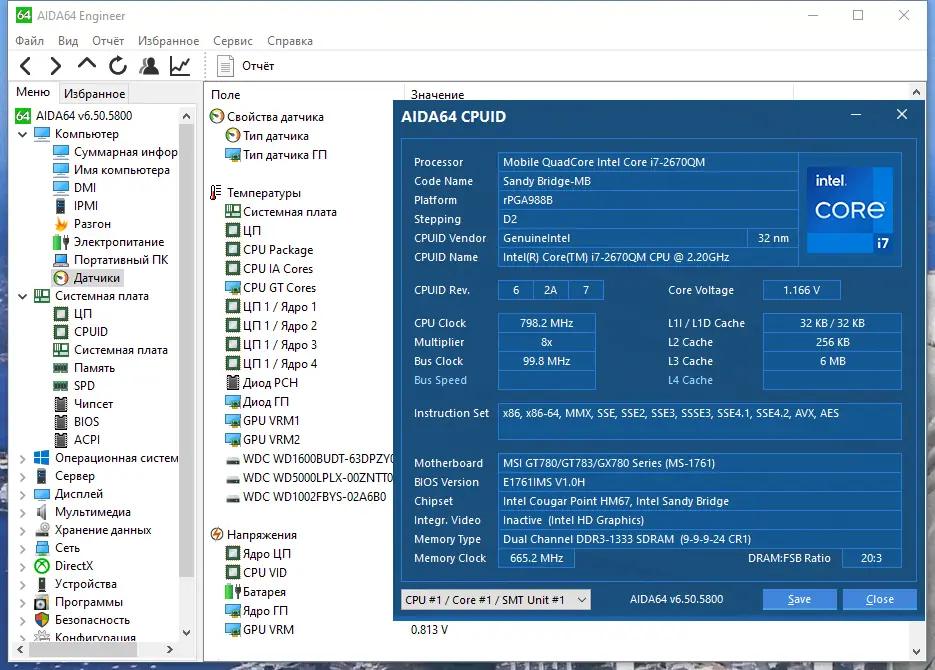935x670 pixels.
Task: Select the Безопасность shield icon
Action: pos(42,620)
